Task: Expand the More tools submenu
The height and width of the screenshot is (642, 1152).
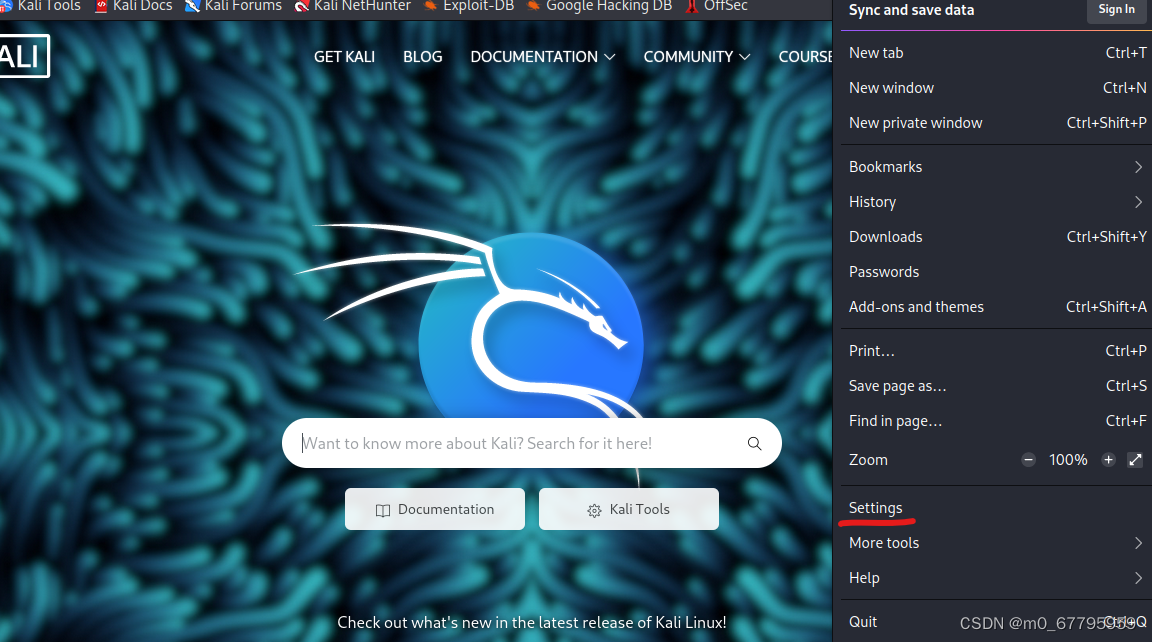Action: (996, 543)
